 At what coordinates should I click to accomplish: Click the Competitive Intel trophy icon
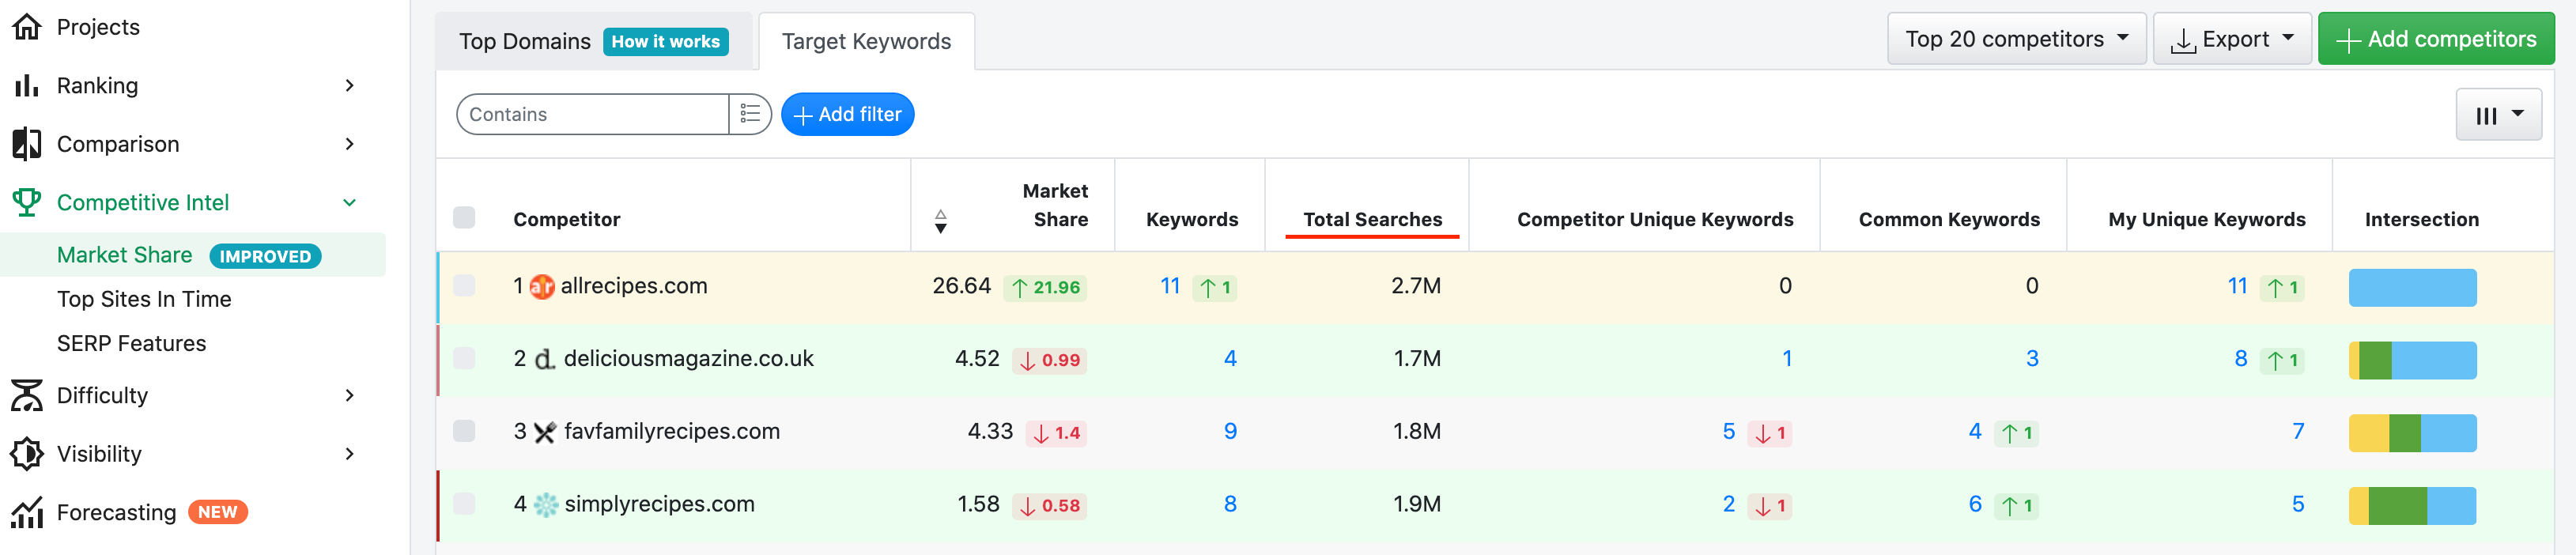(27, 202)
